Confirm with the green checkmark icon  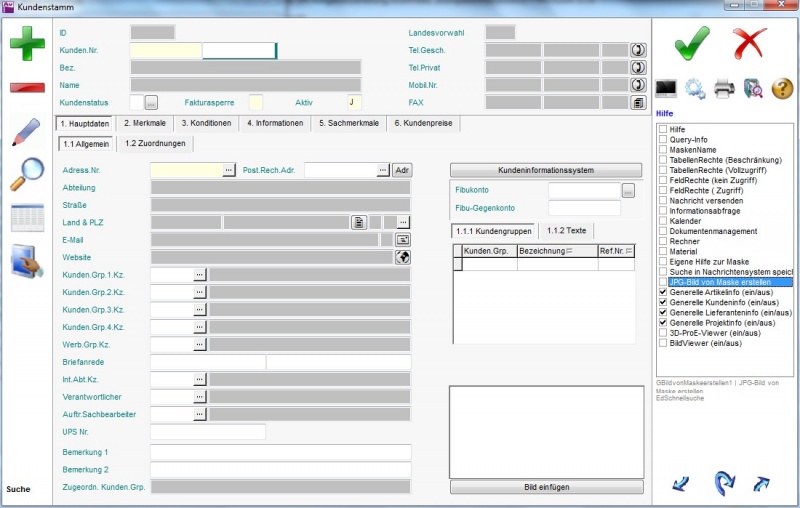point(691,44)
